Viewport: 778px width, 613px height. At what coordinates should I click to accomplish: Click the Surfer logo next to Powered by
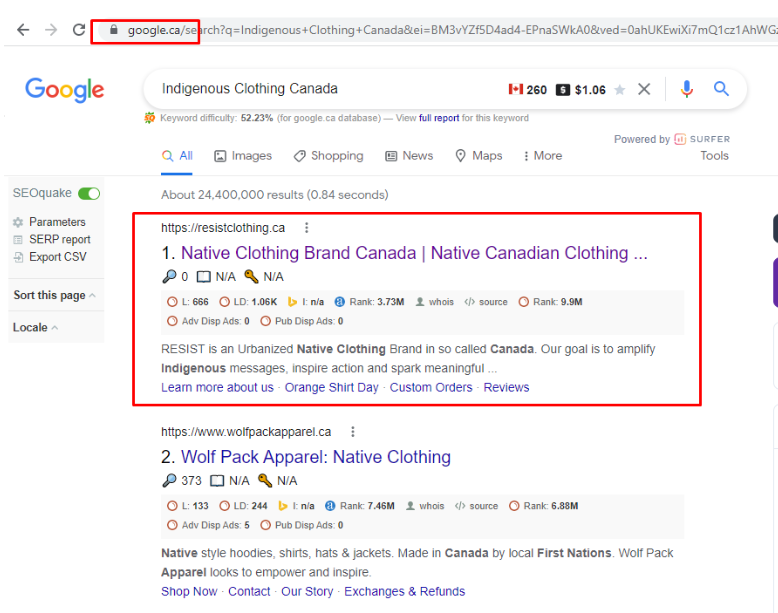pyautogui.click(x=702, y=139)
